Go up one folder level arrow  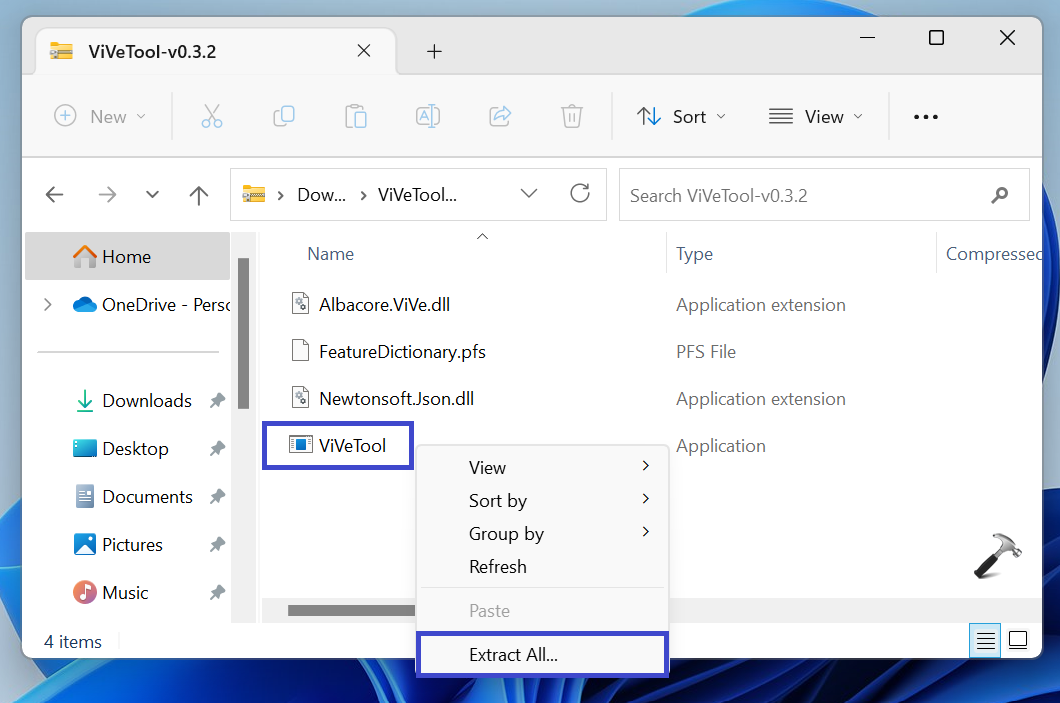(199, 196)
